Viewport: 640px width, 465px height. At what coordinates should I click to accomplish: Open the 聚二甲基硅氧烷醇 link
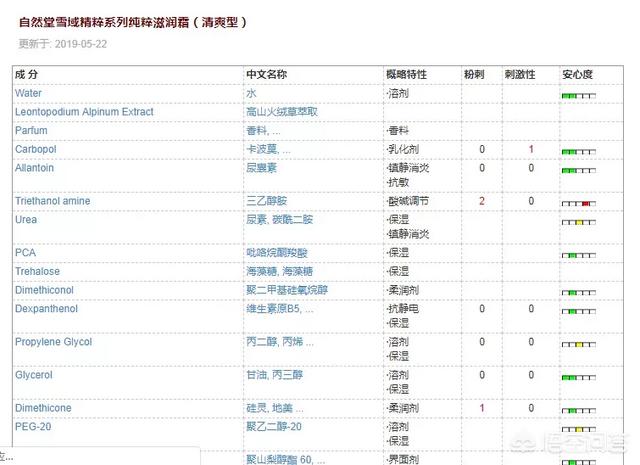[x=287, y=290]
